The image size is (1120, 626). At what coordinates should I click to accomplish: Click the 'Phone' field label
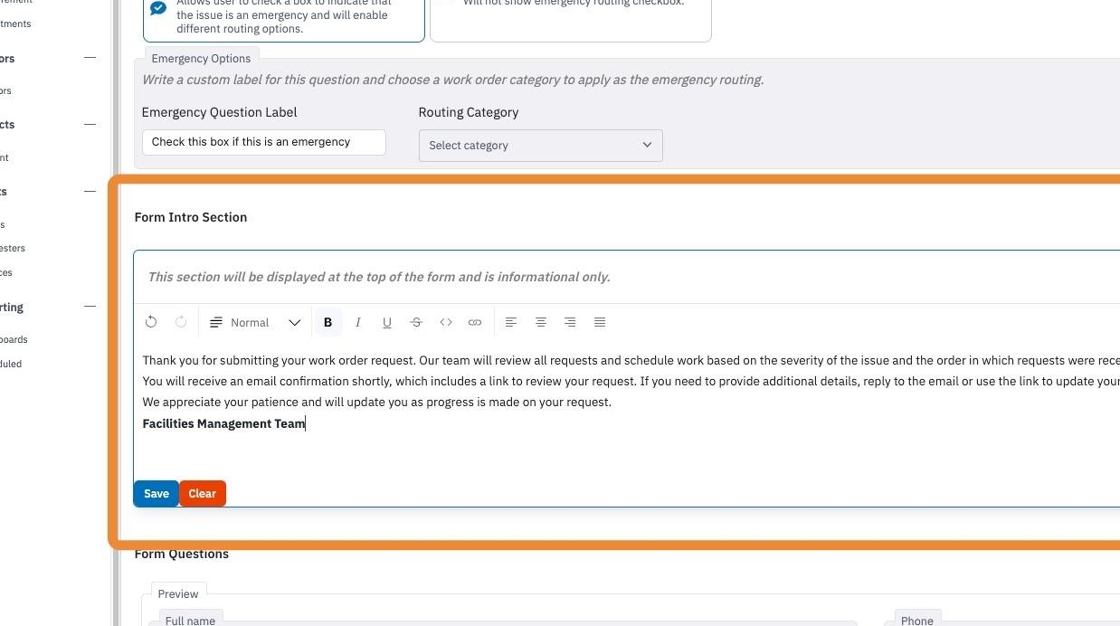pos(917,620)
